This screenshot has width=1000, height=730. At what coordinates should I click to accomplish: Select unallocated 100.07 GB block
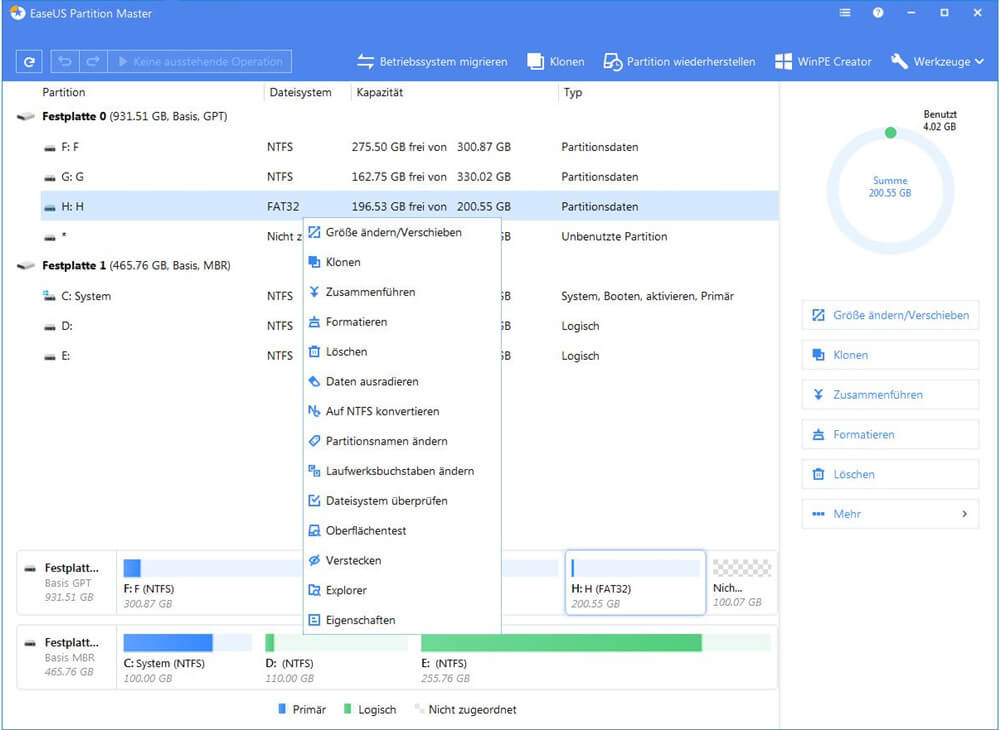click(x=742, y=583)
